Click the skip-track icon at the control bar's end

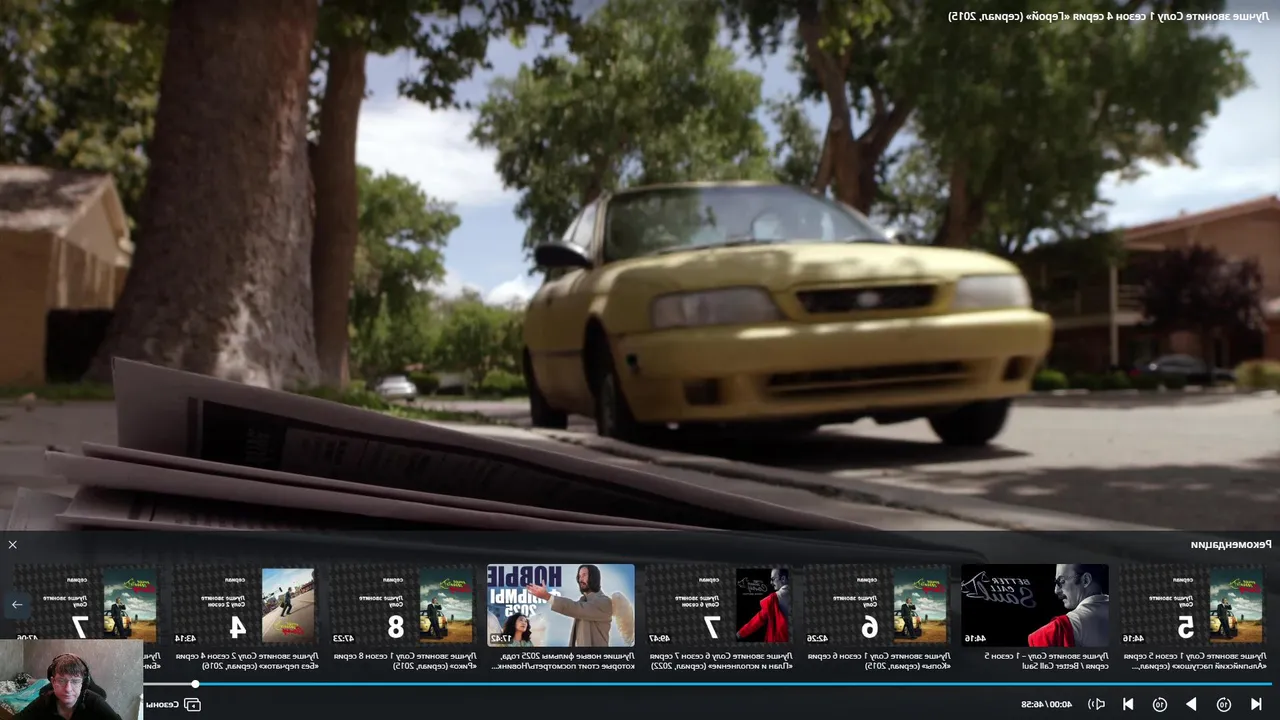[1256, 704]
